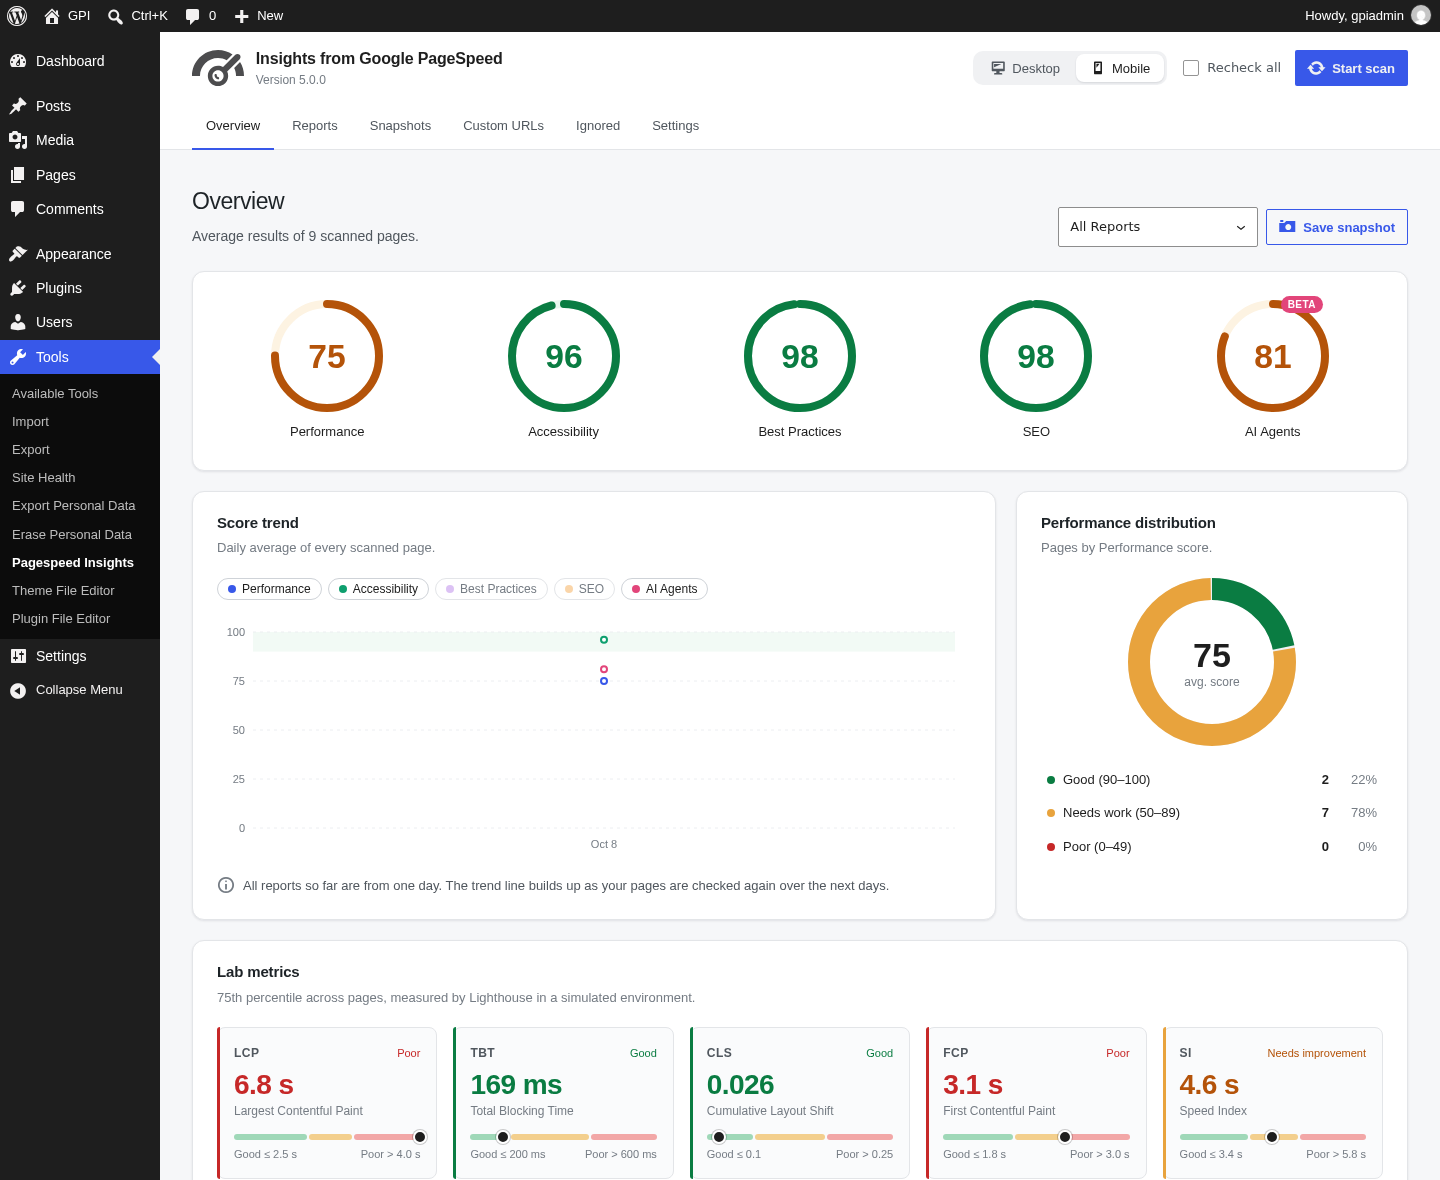Open the Ctrl+K search icon
The width and height of the screenshot is (1440, 1180).
pyautogui.click(x=115, y=16)
